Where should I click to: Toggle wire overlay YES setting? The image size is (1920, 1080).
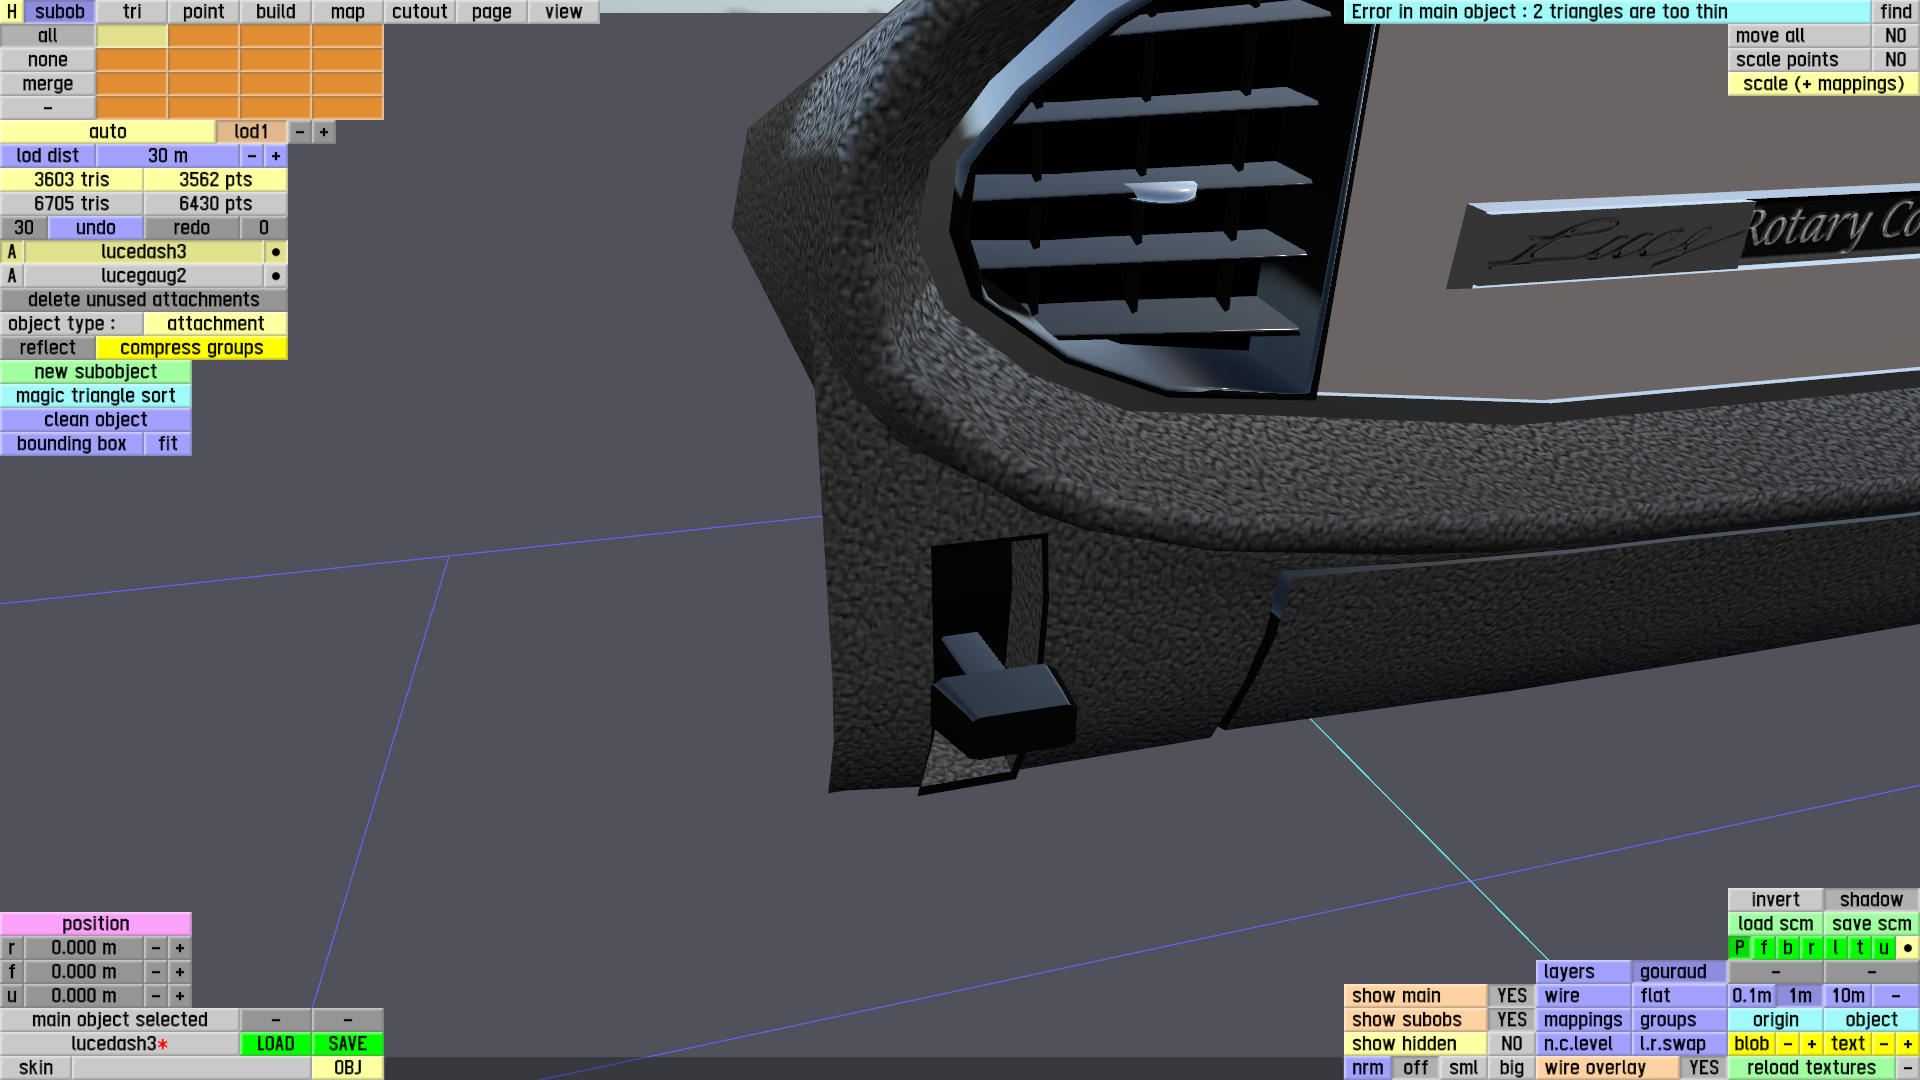click(x=1703, y=1068)
